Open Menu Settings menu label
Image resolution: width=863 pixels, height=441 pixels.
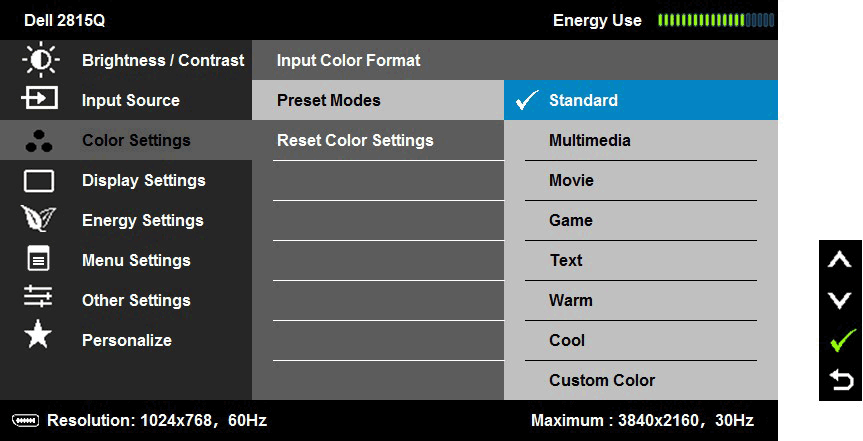tap(136, 260)
